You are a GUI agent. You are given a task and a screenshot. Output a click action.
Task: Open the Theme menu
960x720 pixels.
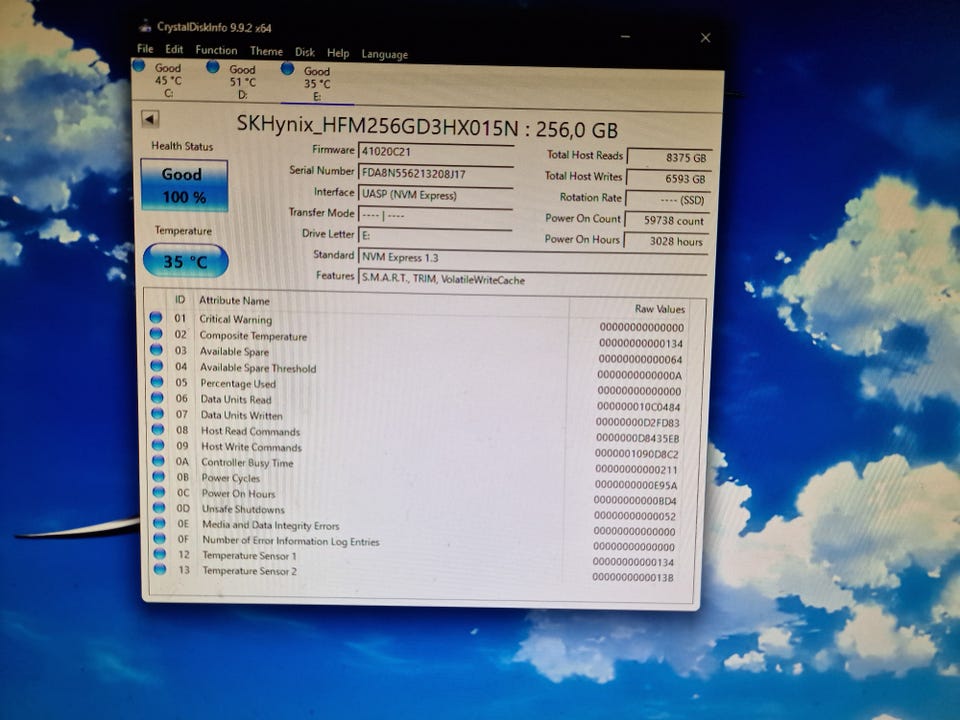coord(266,51)
